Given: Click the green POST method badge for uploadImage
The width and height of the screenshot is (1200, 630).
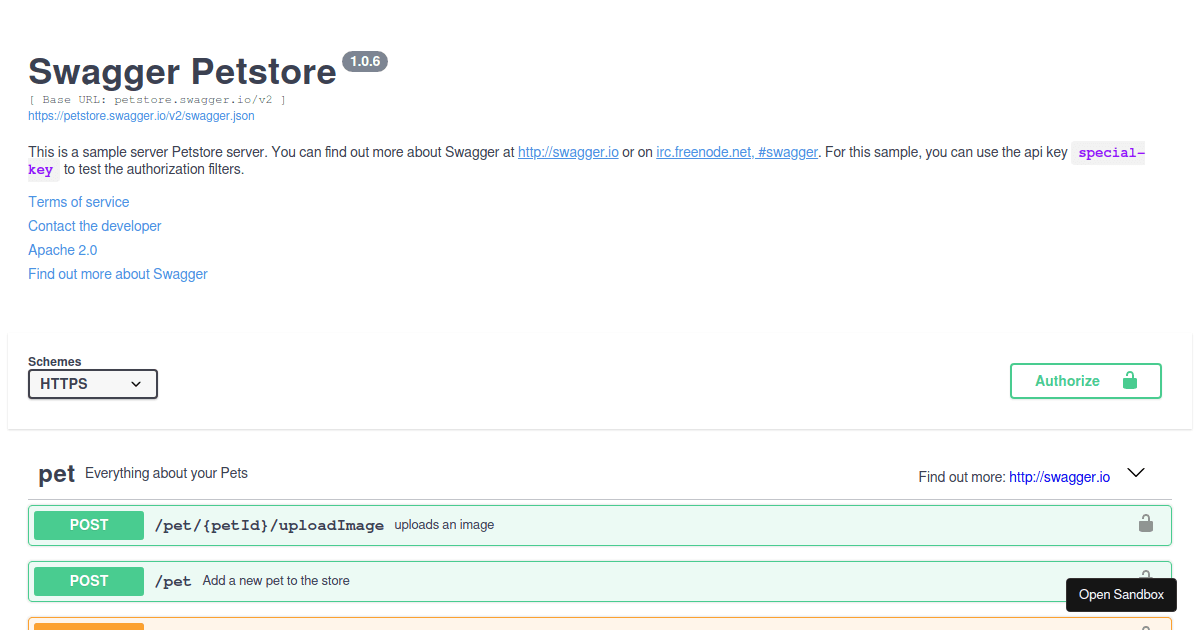Looking at the screenshot, I should coord(88,524).
